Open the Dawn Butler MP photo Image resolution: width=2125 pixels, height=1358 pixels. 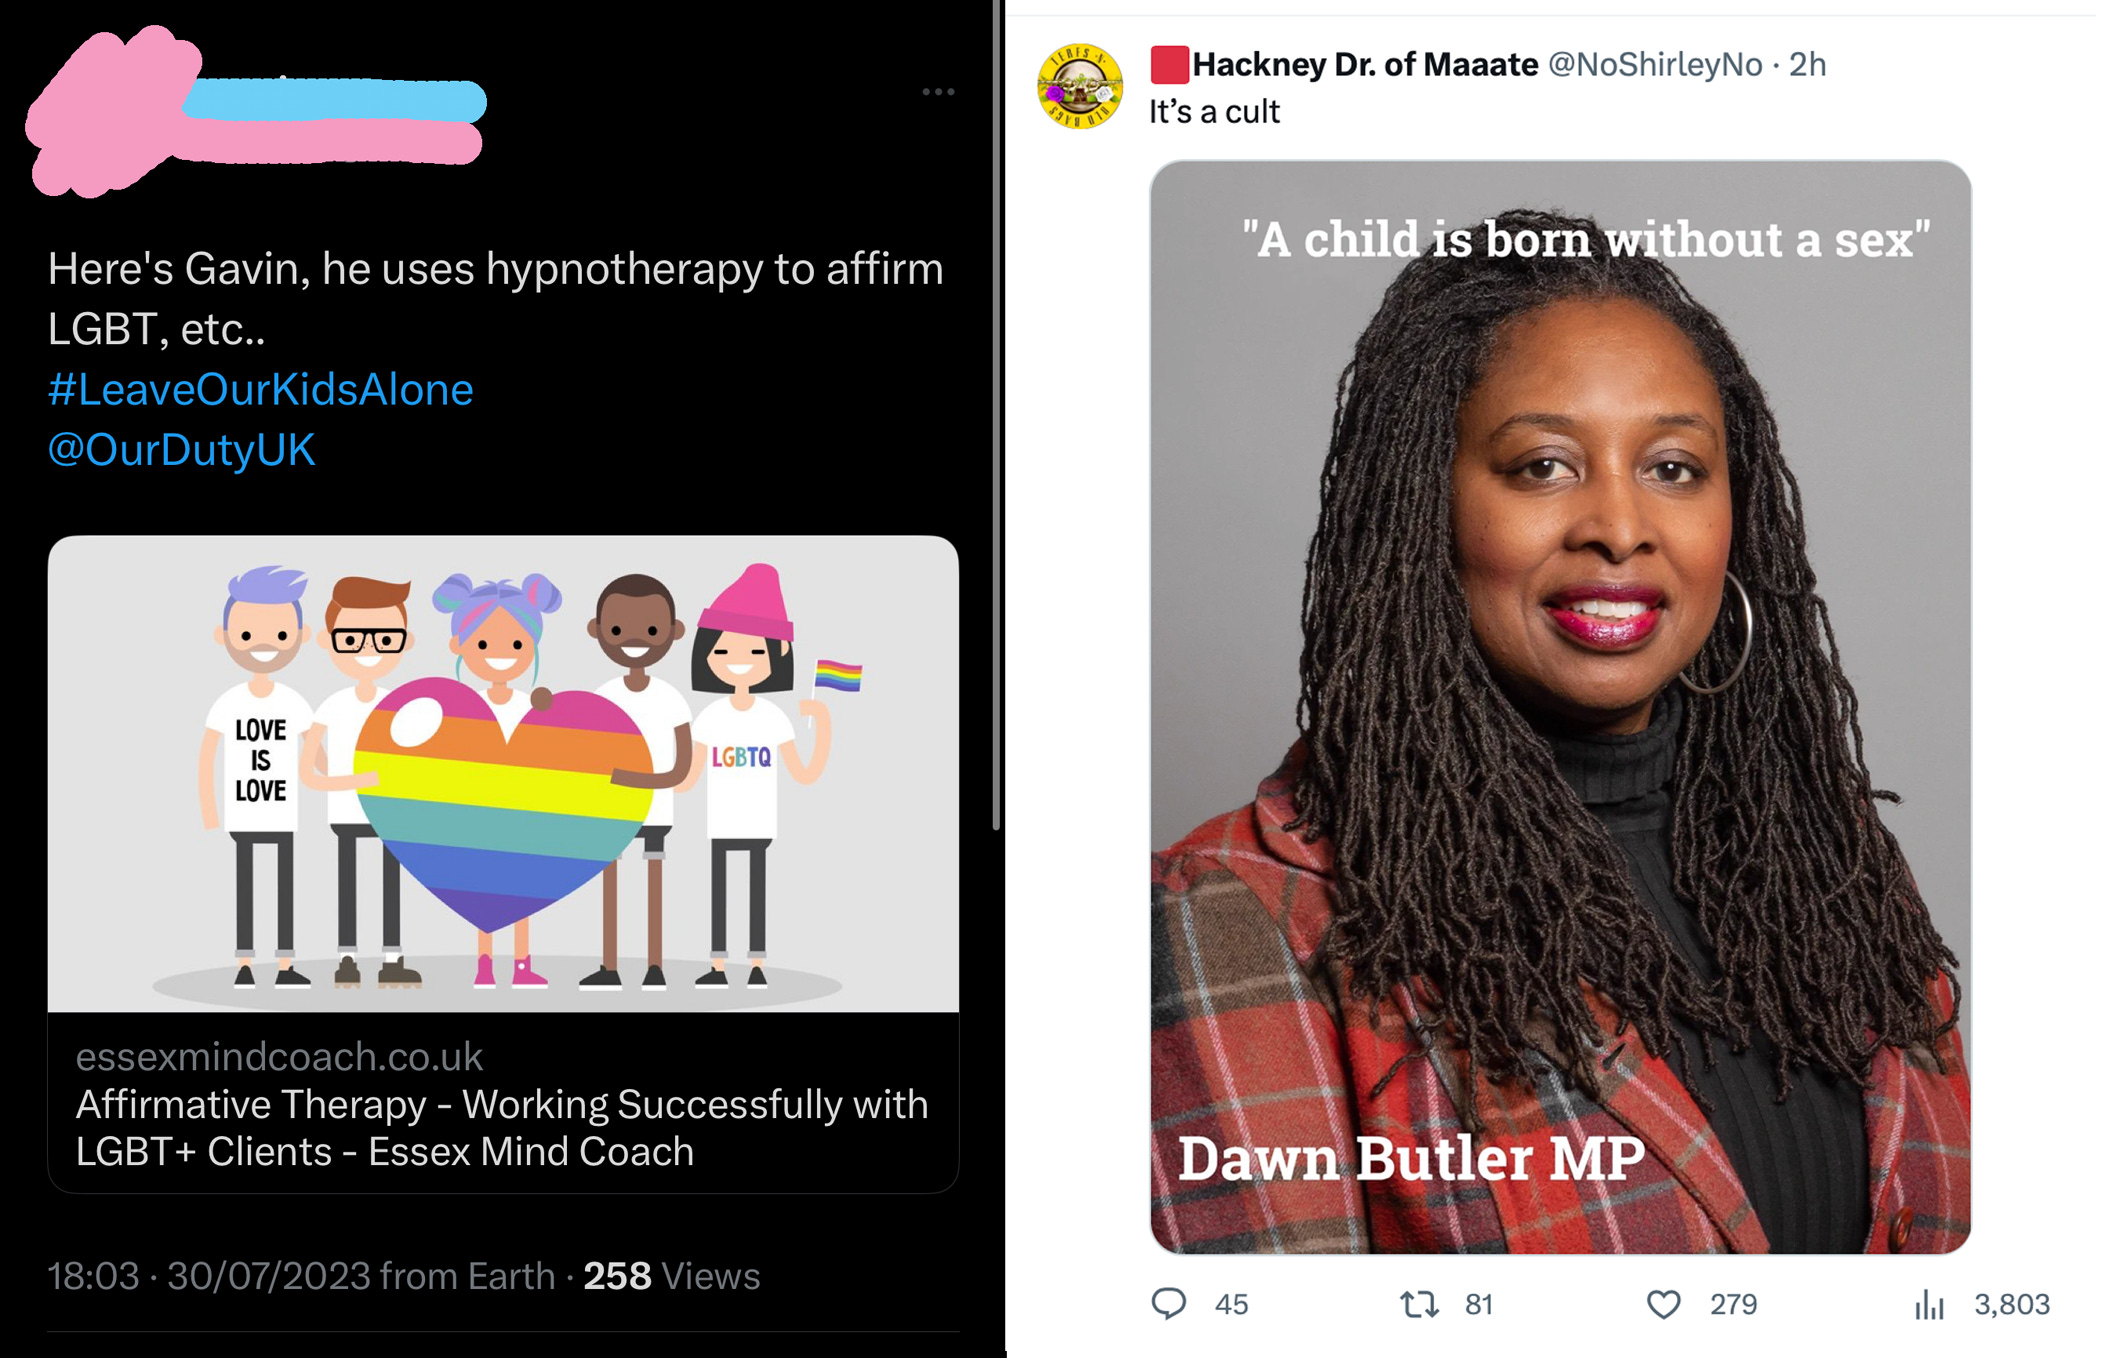pos(1560,707)
